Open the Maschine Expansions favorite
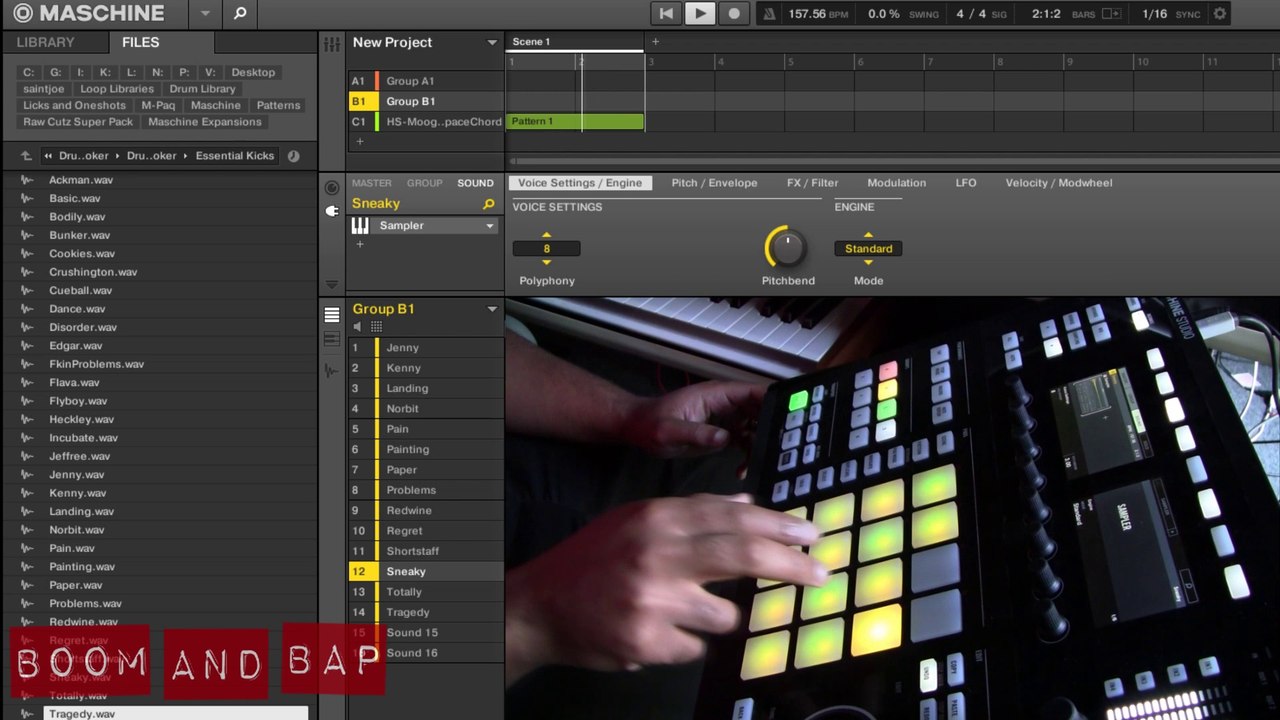1280x720 pixels. pos(205,122)
